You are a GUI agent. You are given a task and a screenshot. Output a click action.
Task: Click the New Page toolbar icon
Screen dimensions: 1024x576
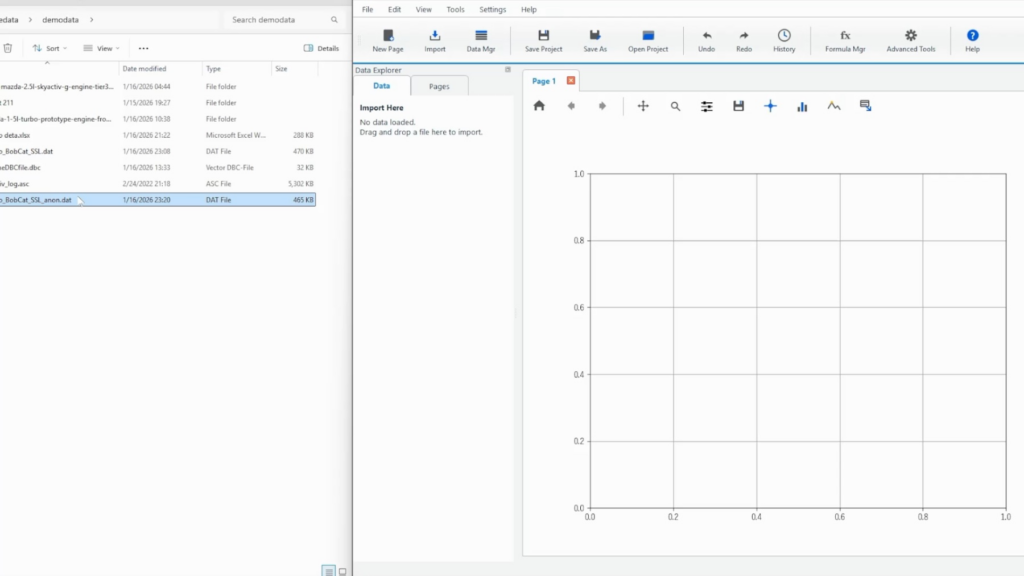coord(388,36)
